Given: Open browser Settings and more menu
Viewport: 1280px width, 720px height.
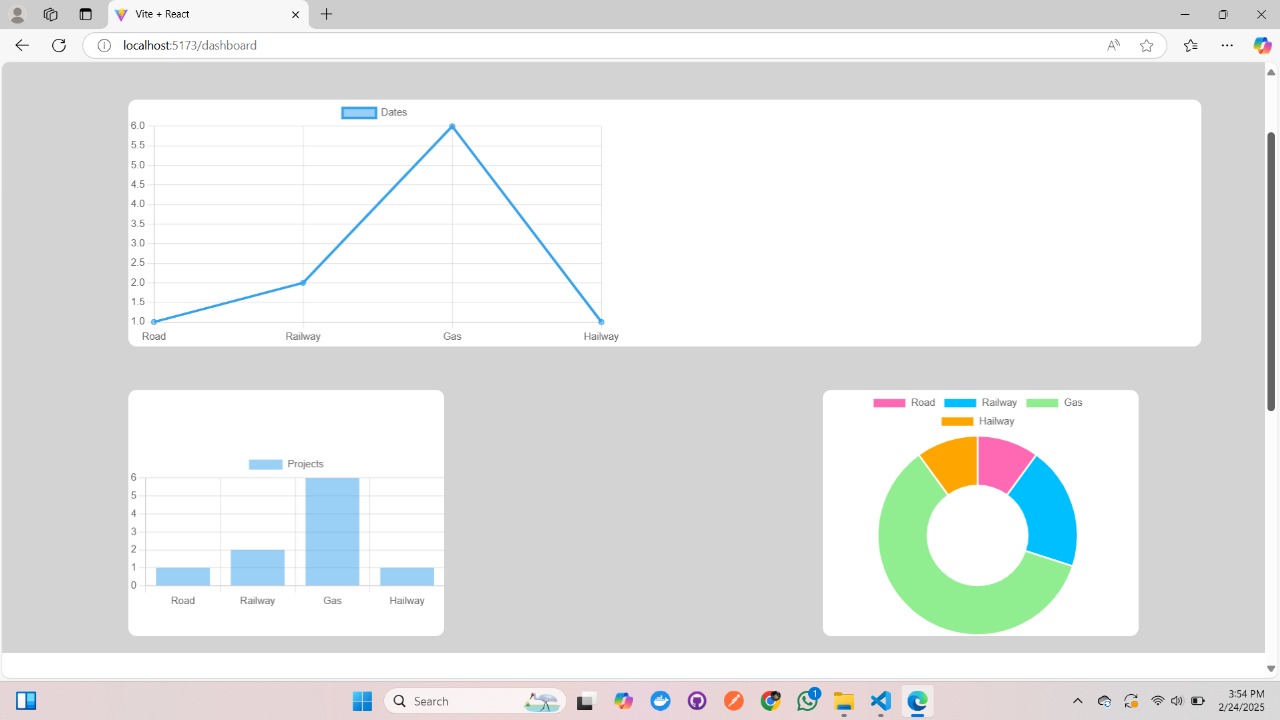Looking at the screenshot, I should 1227,45.
